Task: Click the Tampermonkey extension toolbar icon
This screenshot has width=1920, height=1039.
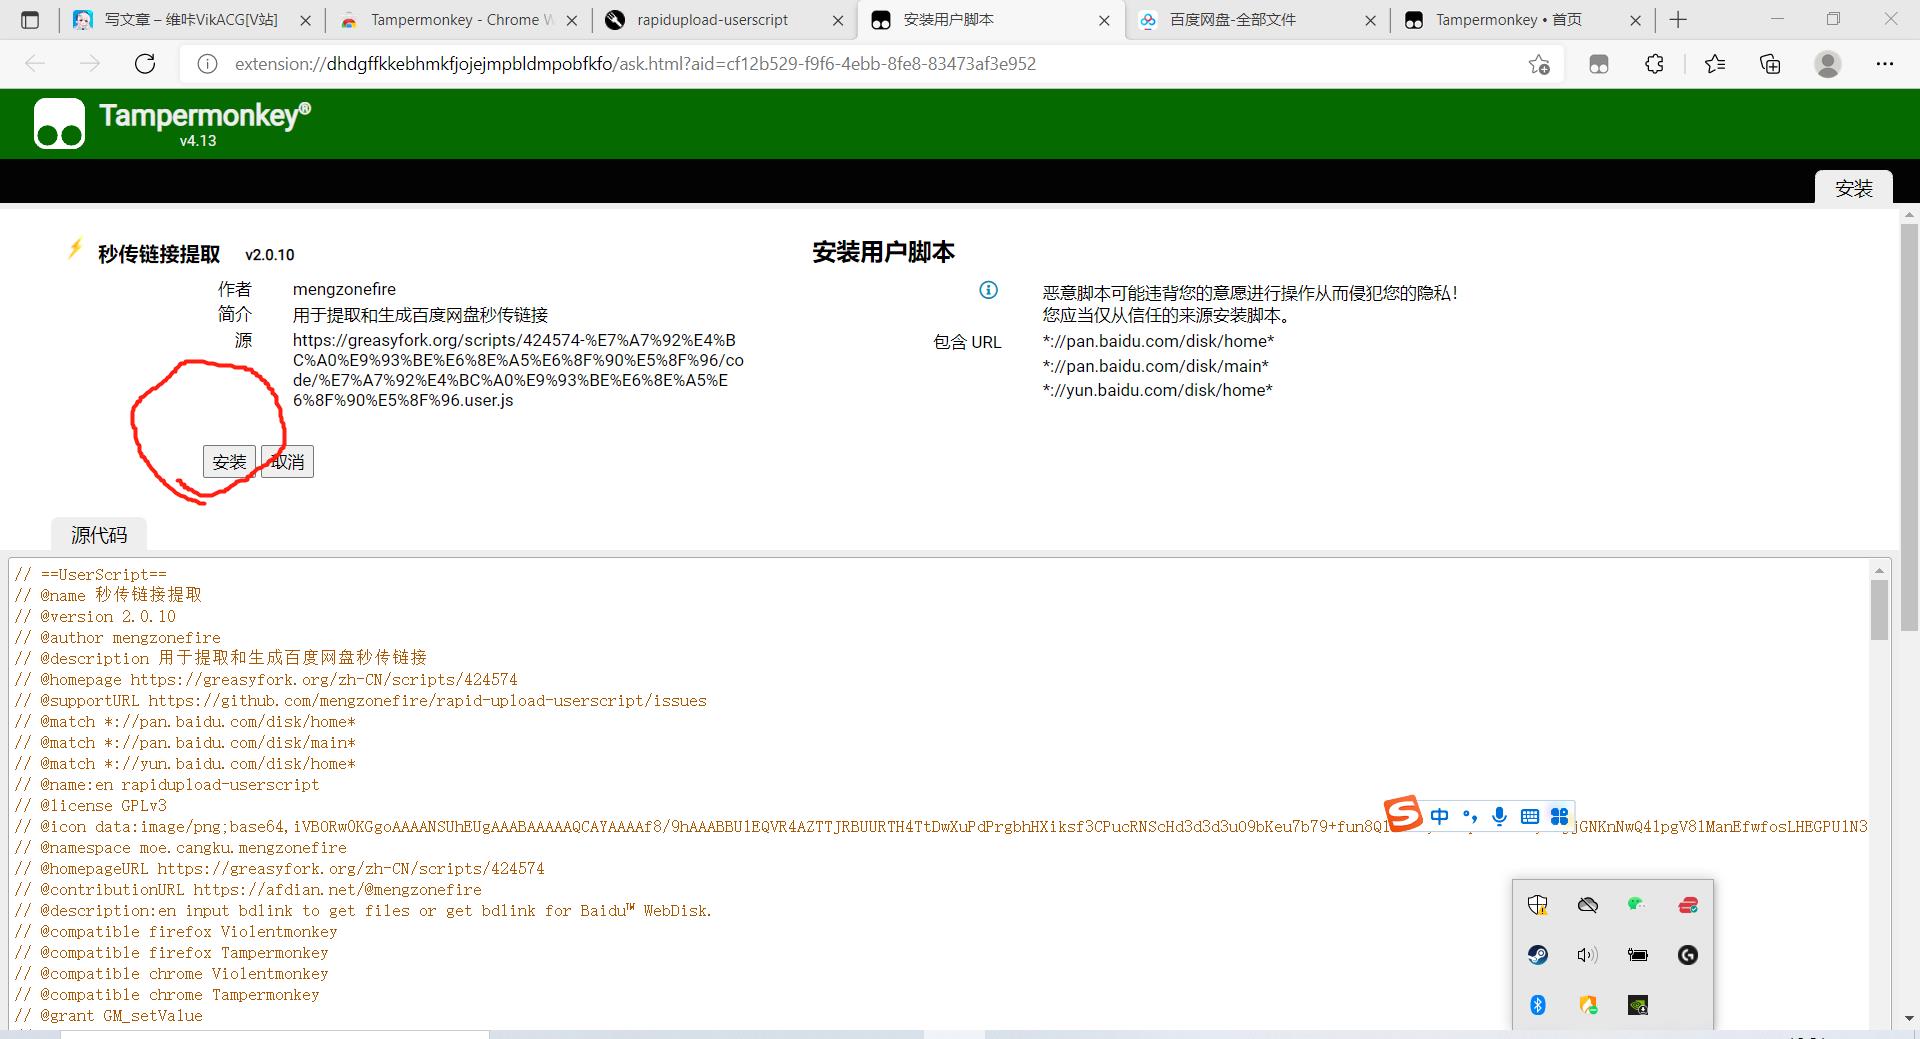Action: pos(1599,64)
